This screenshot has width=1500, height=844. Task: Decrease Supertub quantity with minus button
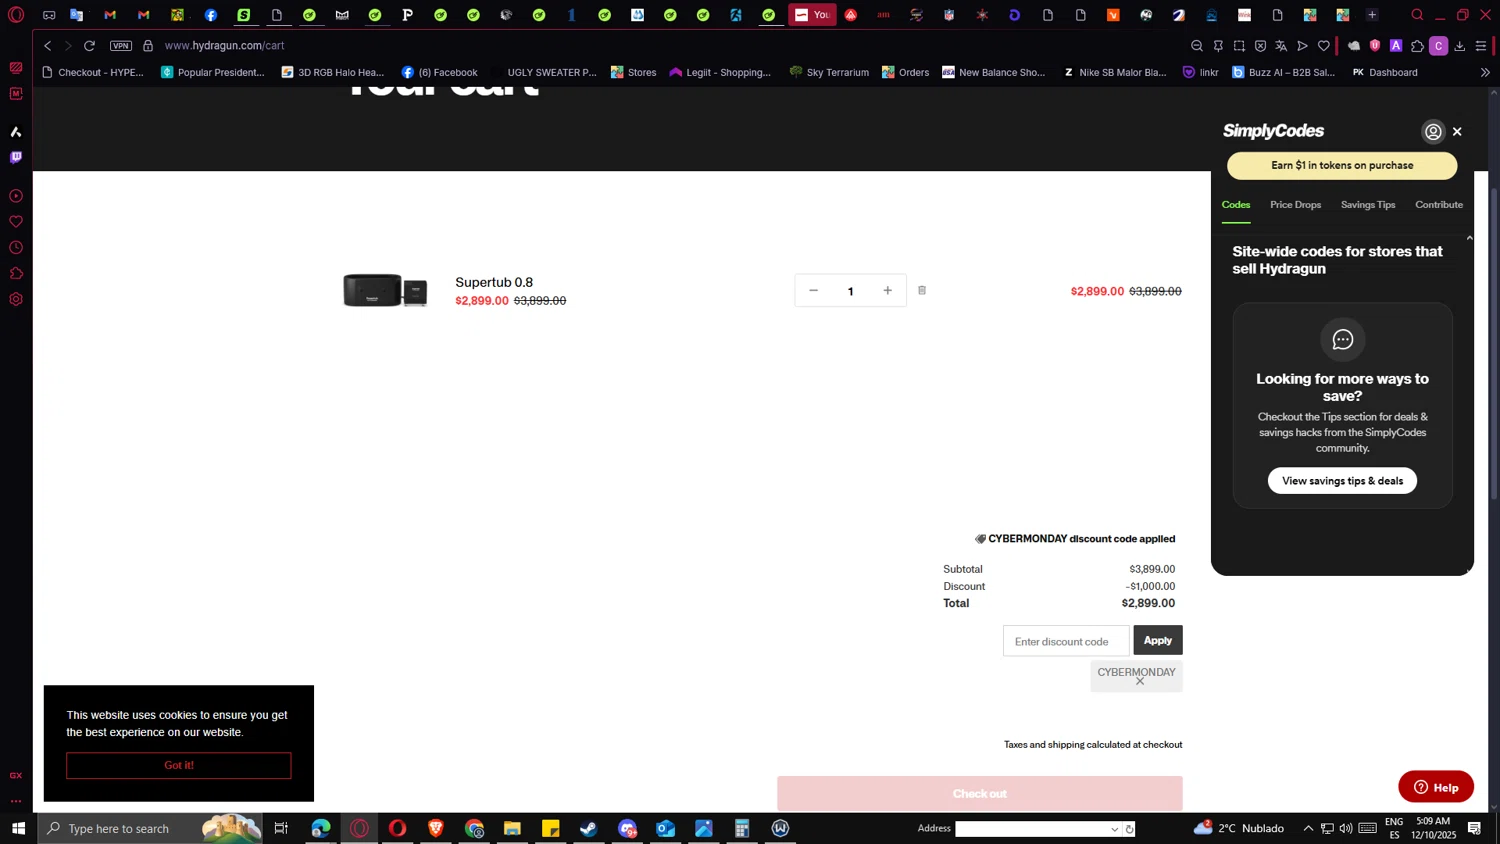pos(813,291)
